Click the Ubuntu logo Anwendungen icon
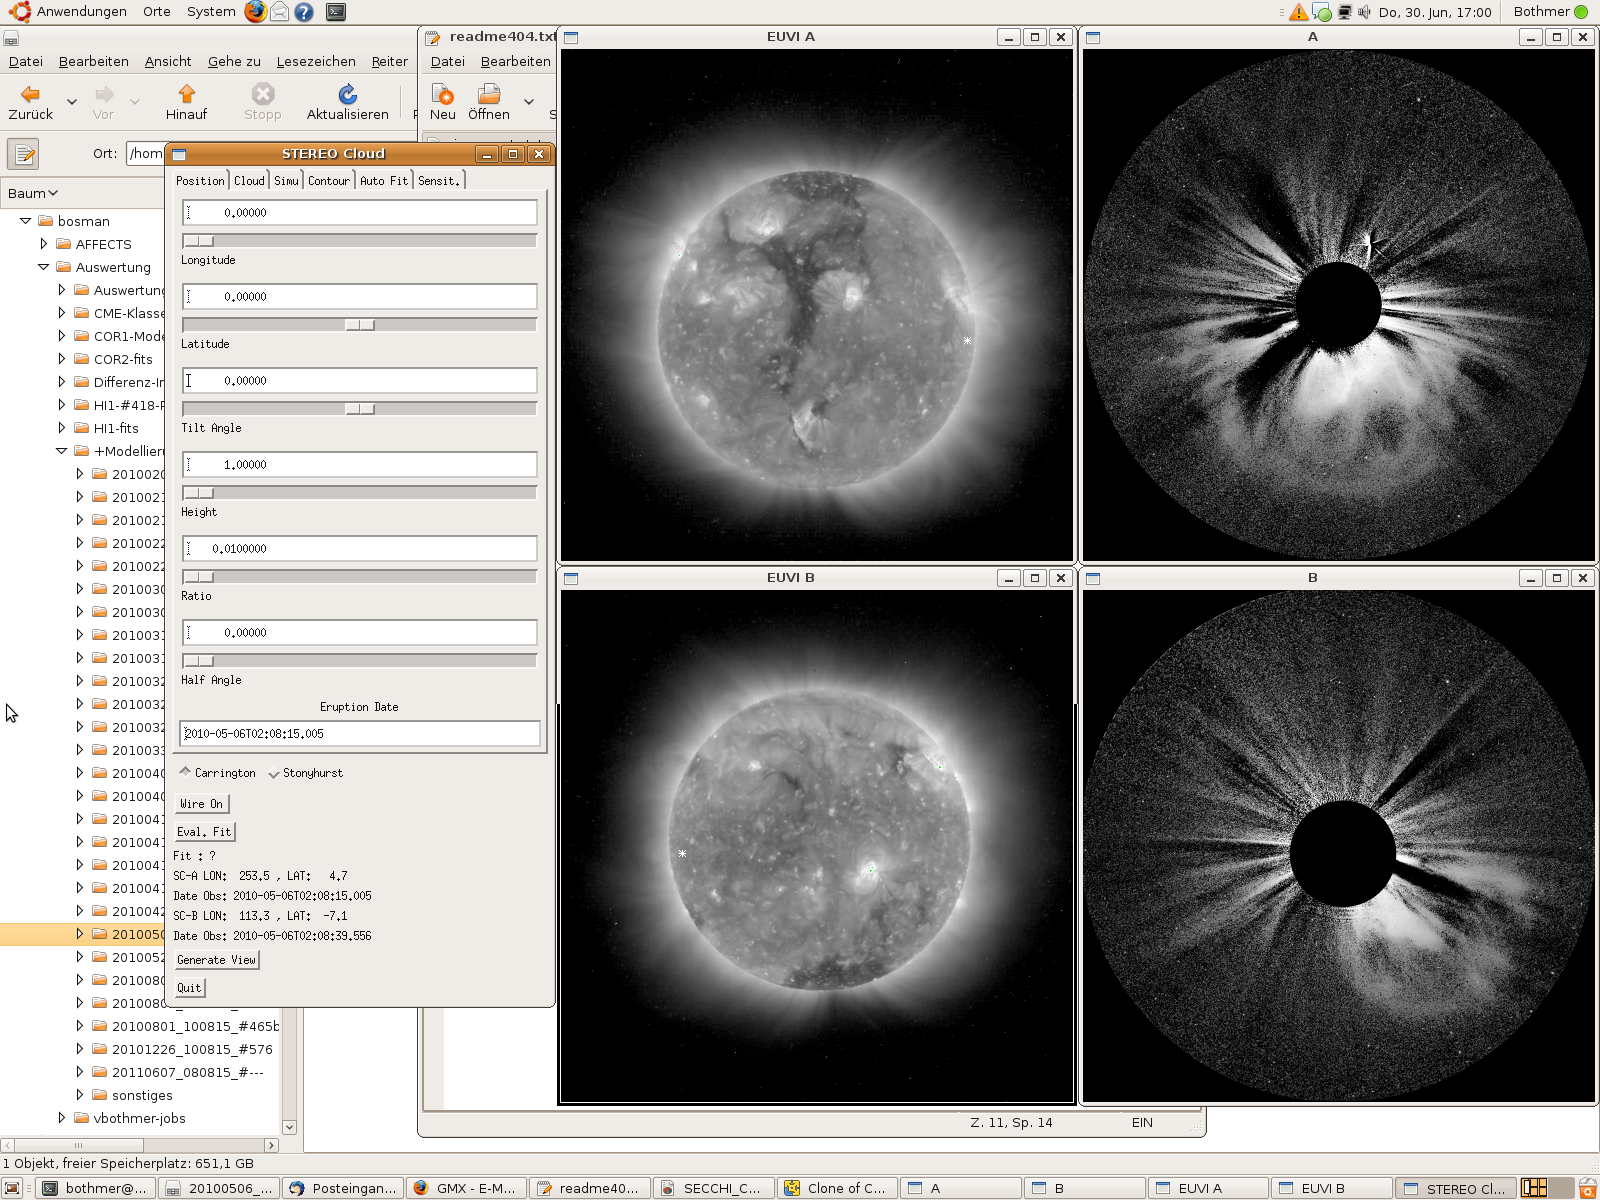The width and height of the screenshot is (1600, 1200). (20, 12)
